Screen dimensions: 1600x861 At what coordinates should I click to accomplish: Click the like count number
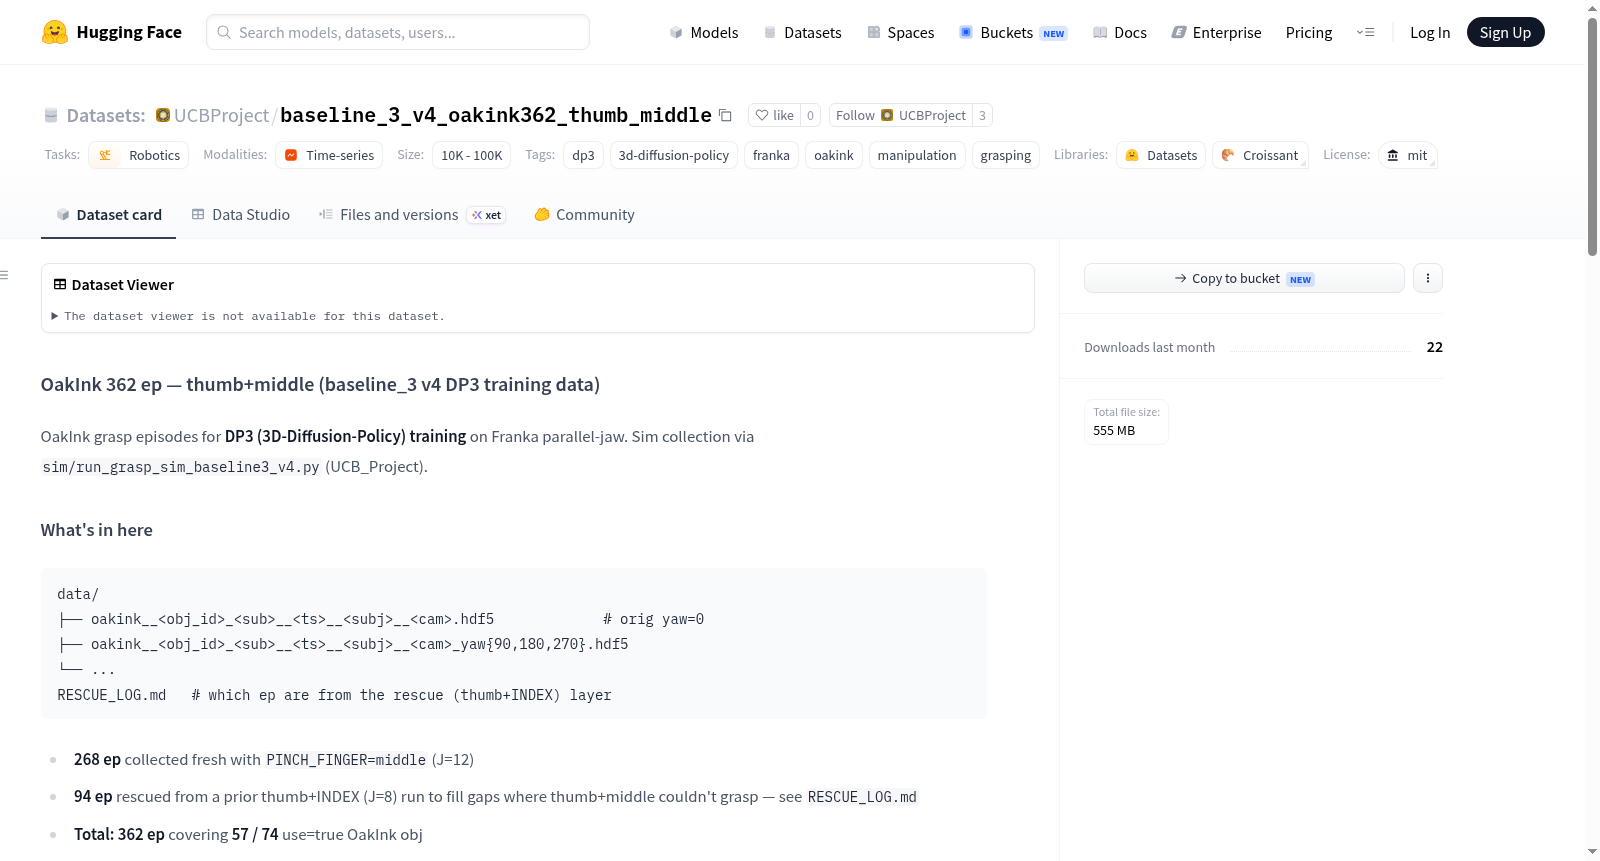[810, 115]
